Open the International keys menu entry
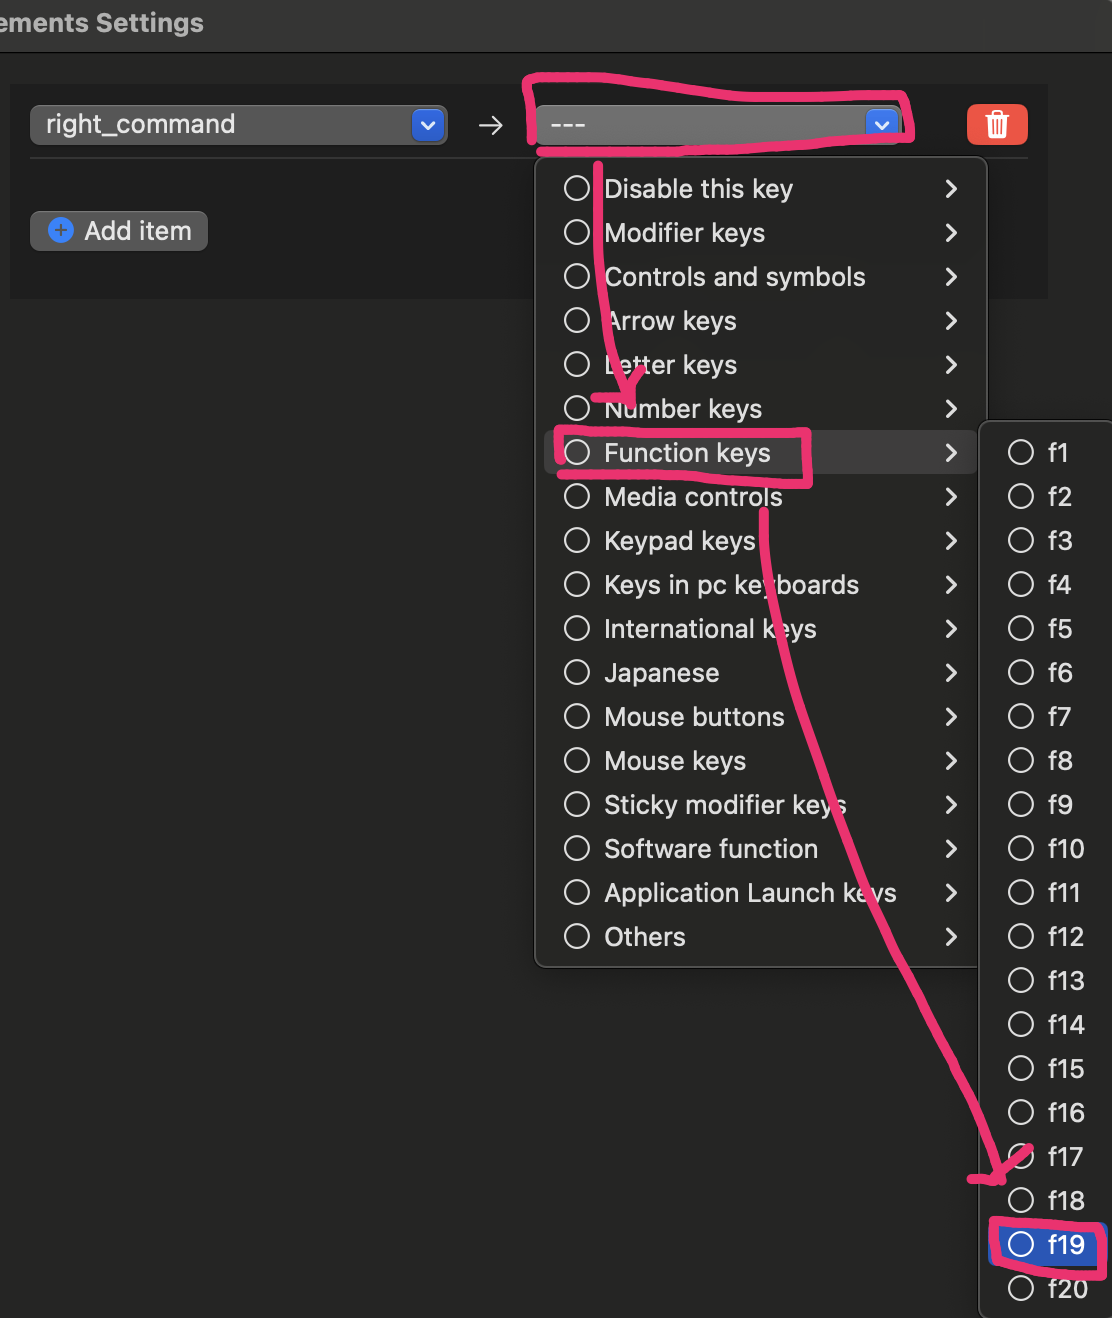This screenshot has height=1318, width=1112. click(x=761, y=629)
